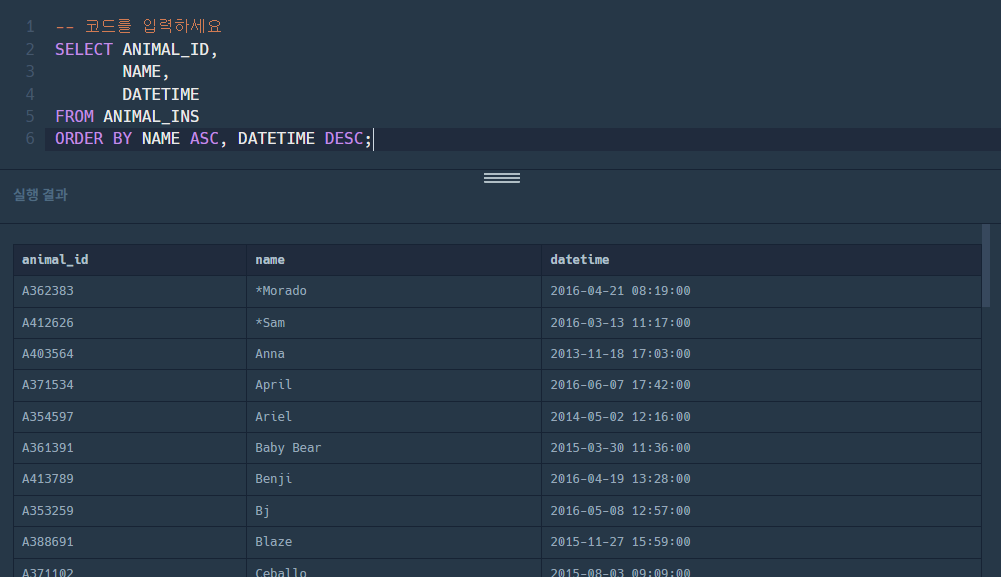Click NAME, on editor line 3
The width and height of the screenshot is (1001, 577).
146,71
